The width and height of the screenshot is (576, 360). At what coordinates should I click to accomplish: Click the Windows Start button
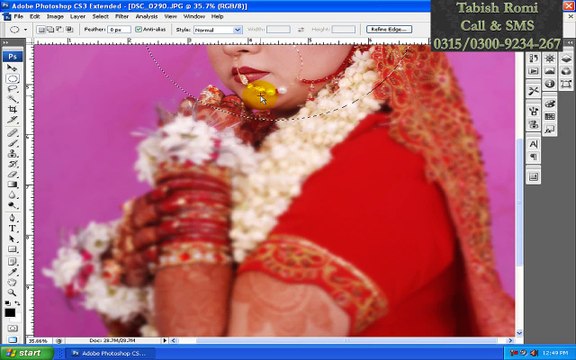(26, 353)
